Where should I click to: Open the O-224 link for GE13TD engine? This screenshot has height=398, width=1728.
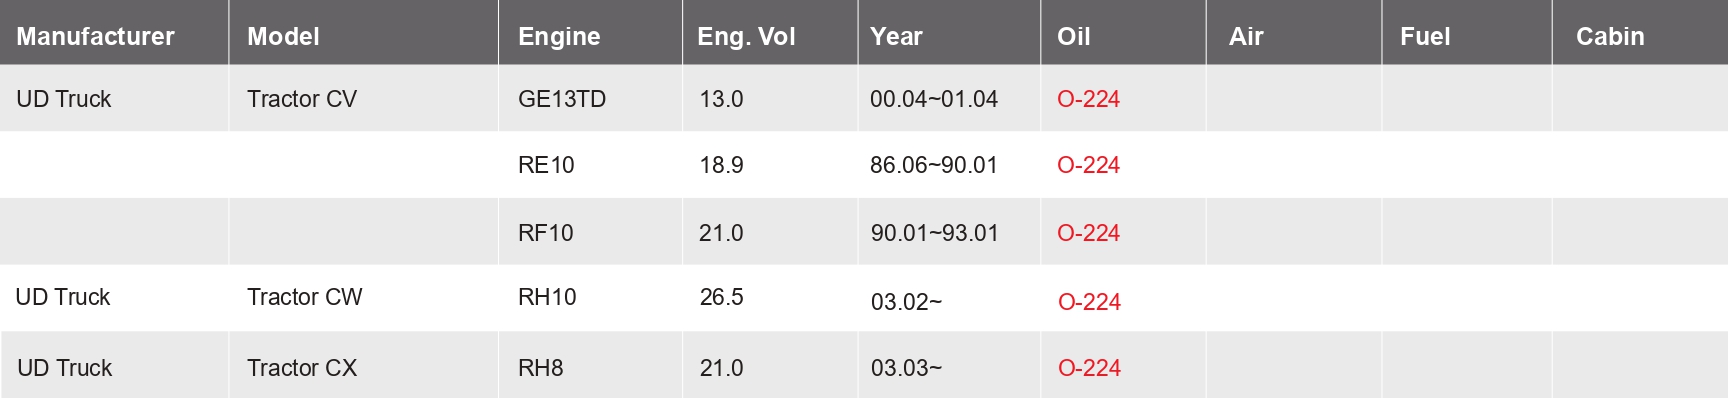(1088, 99)
